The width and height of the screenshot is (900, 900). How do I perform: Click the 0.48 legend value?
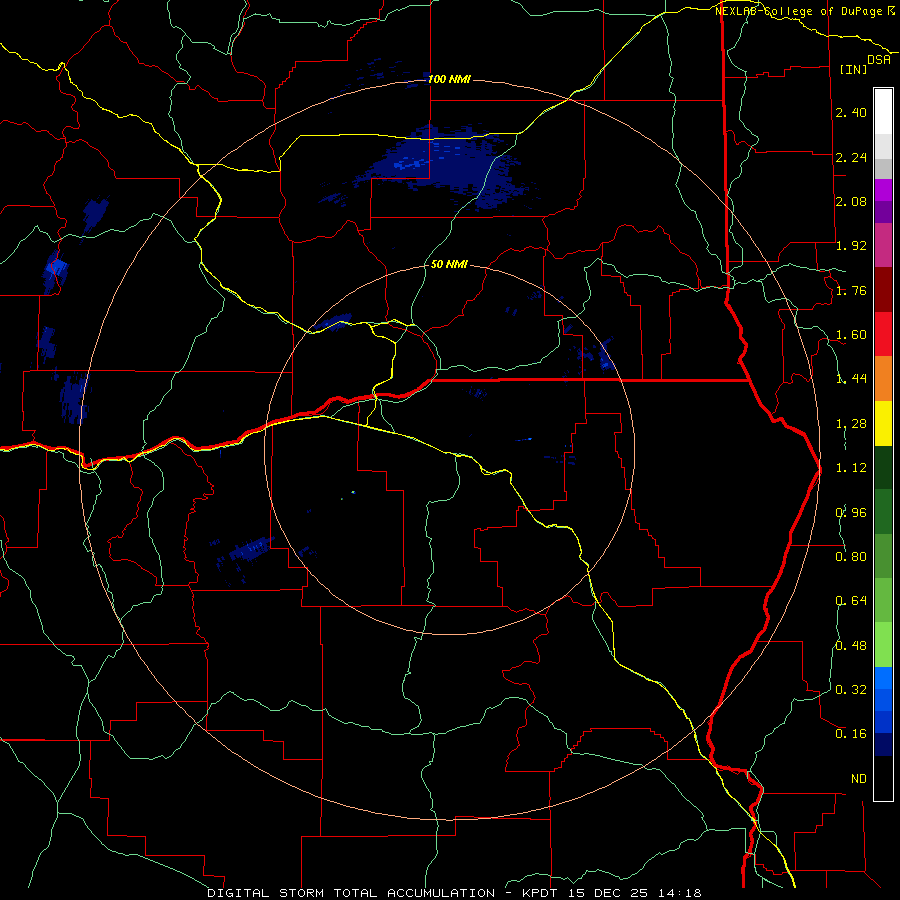(x=851, y=646)
